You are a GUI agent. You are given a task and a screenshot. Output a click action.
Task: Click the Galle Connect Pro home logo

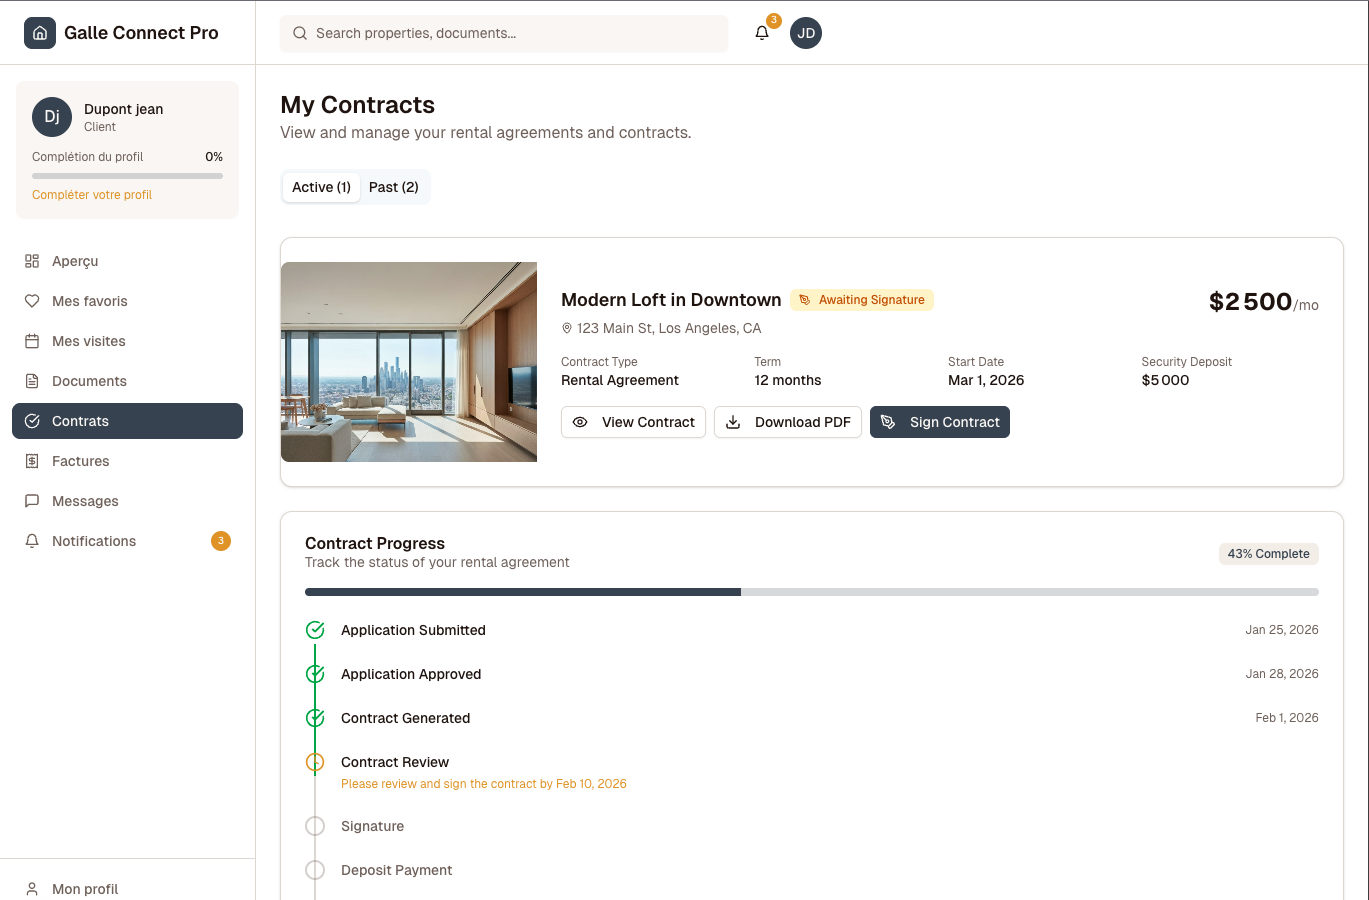coord(120,32)
